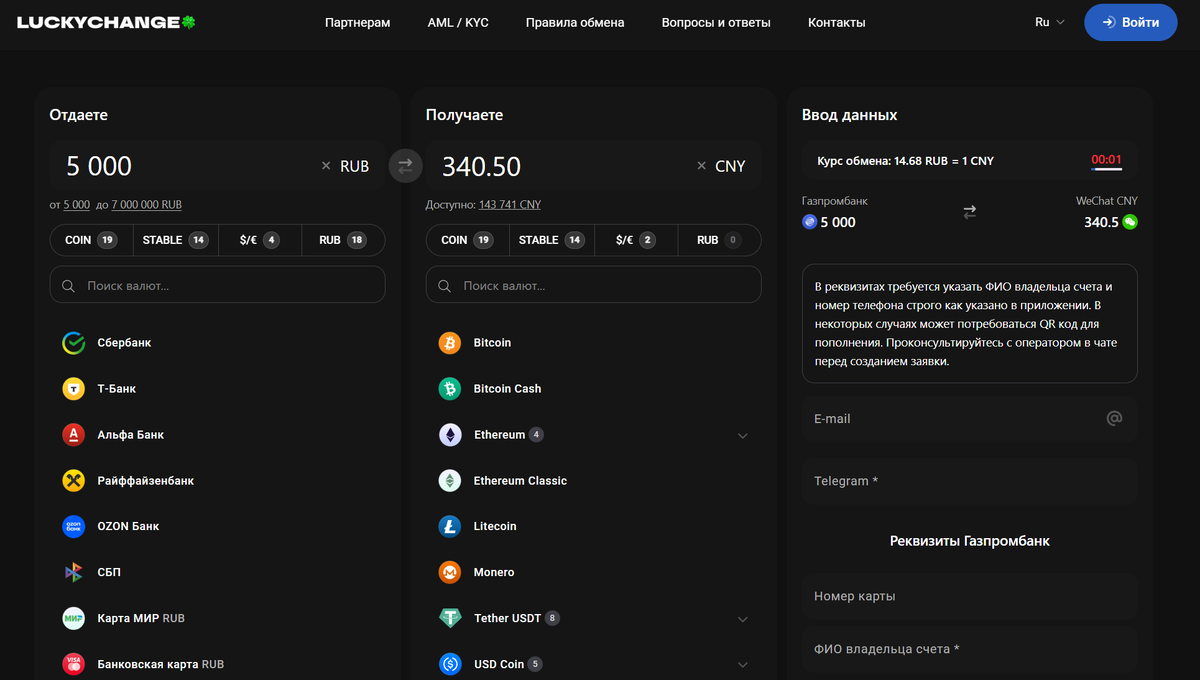Click currency search in Отдаете panel
1200x680 pixels.
pos(217,285)
